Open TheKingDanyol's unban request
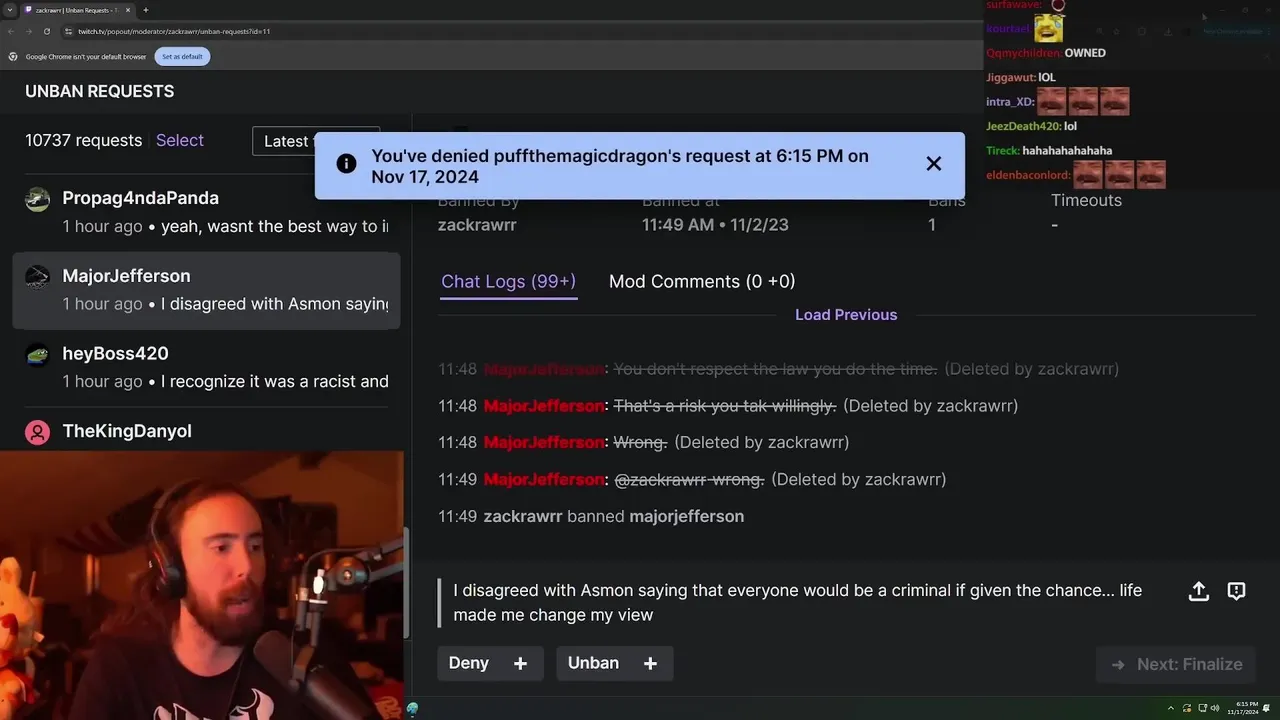 (x=206, y=431)
